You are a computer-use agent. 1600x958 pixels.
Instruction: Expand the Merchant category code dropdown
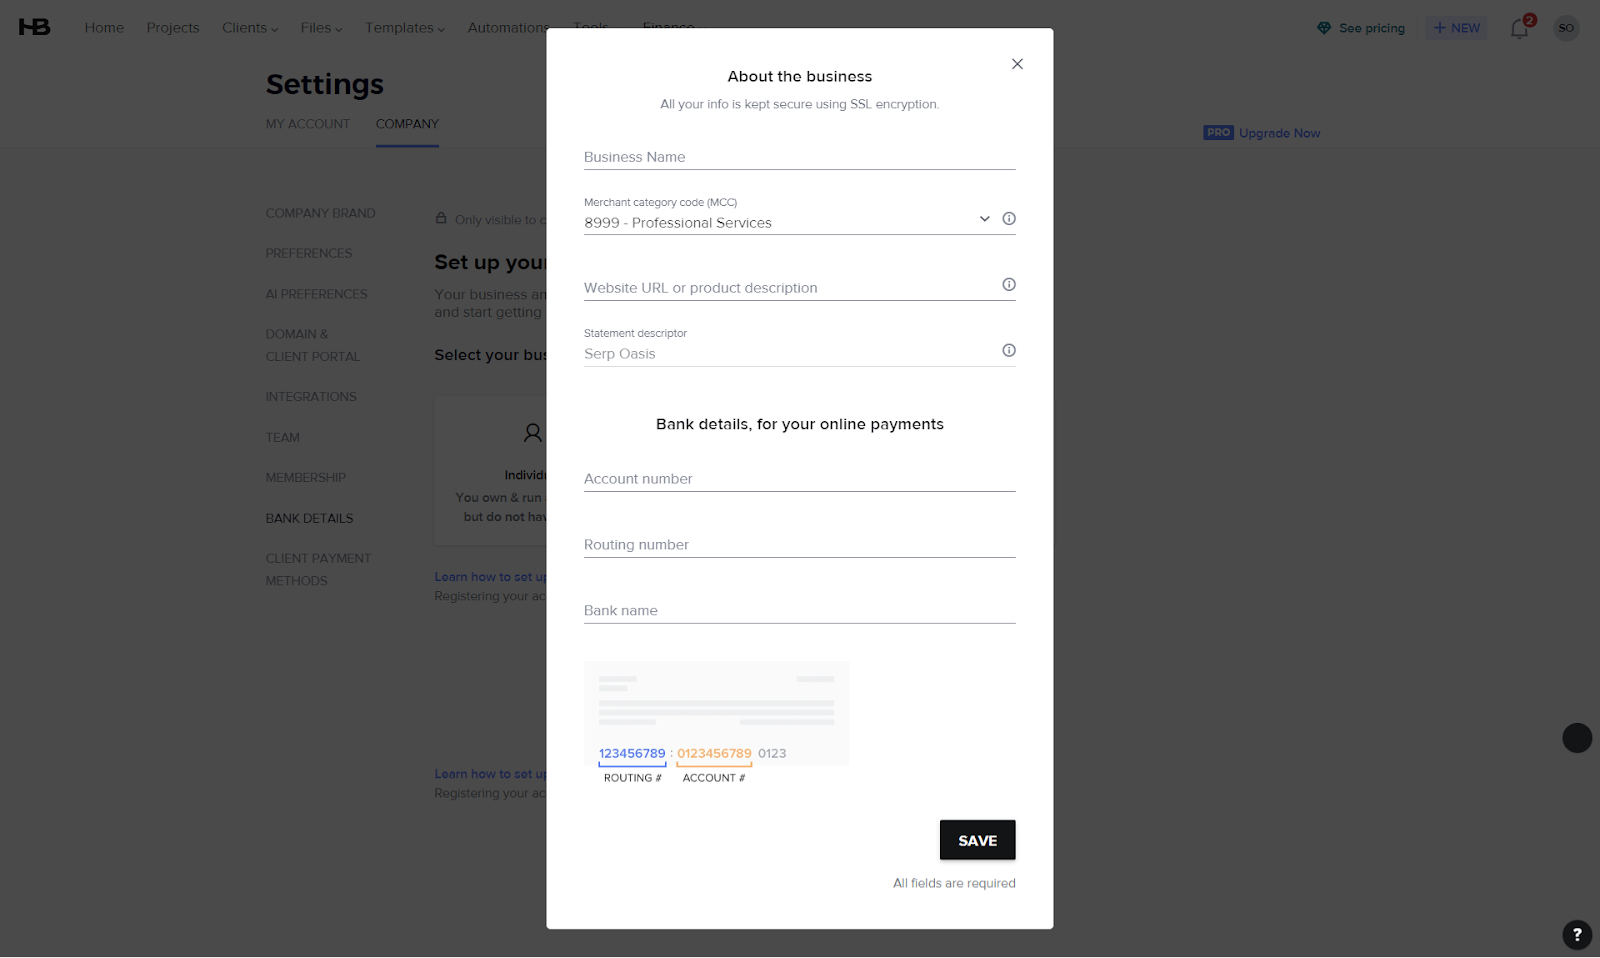click(984, 219)
